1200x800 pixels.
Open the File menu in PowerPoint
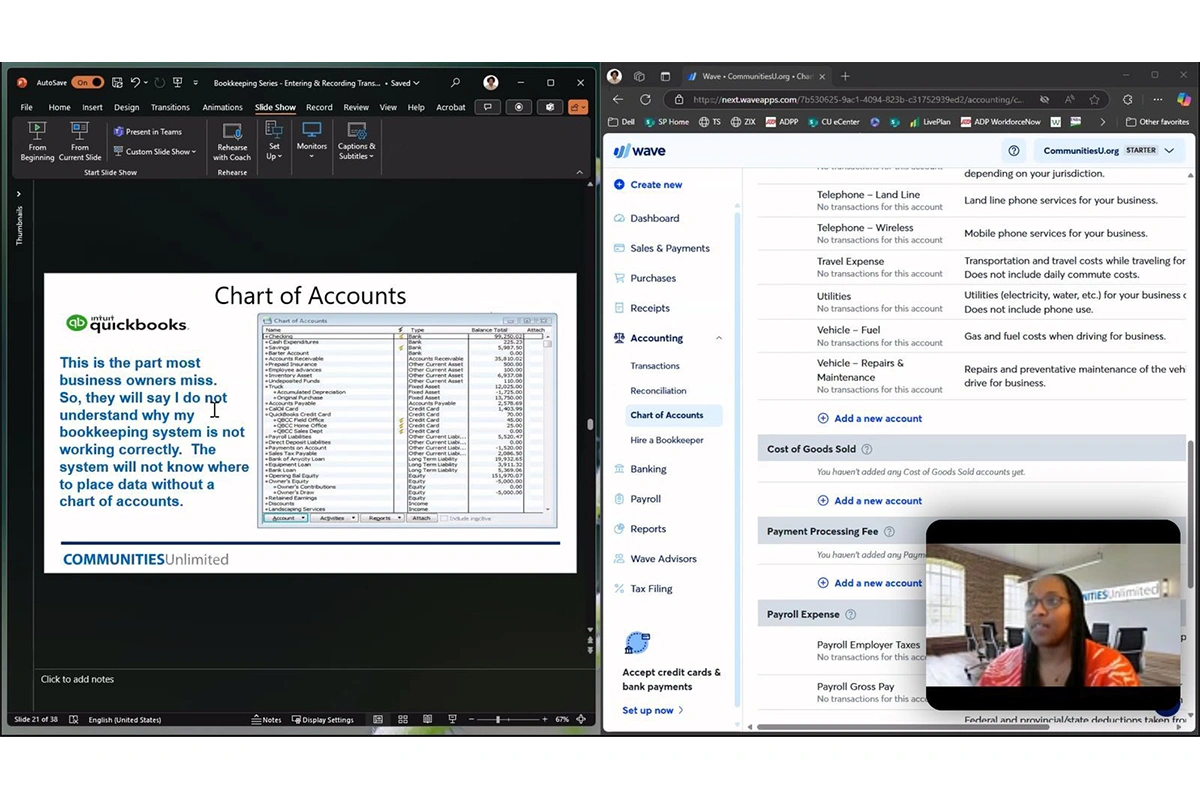coord(27,107)
